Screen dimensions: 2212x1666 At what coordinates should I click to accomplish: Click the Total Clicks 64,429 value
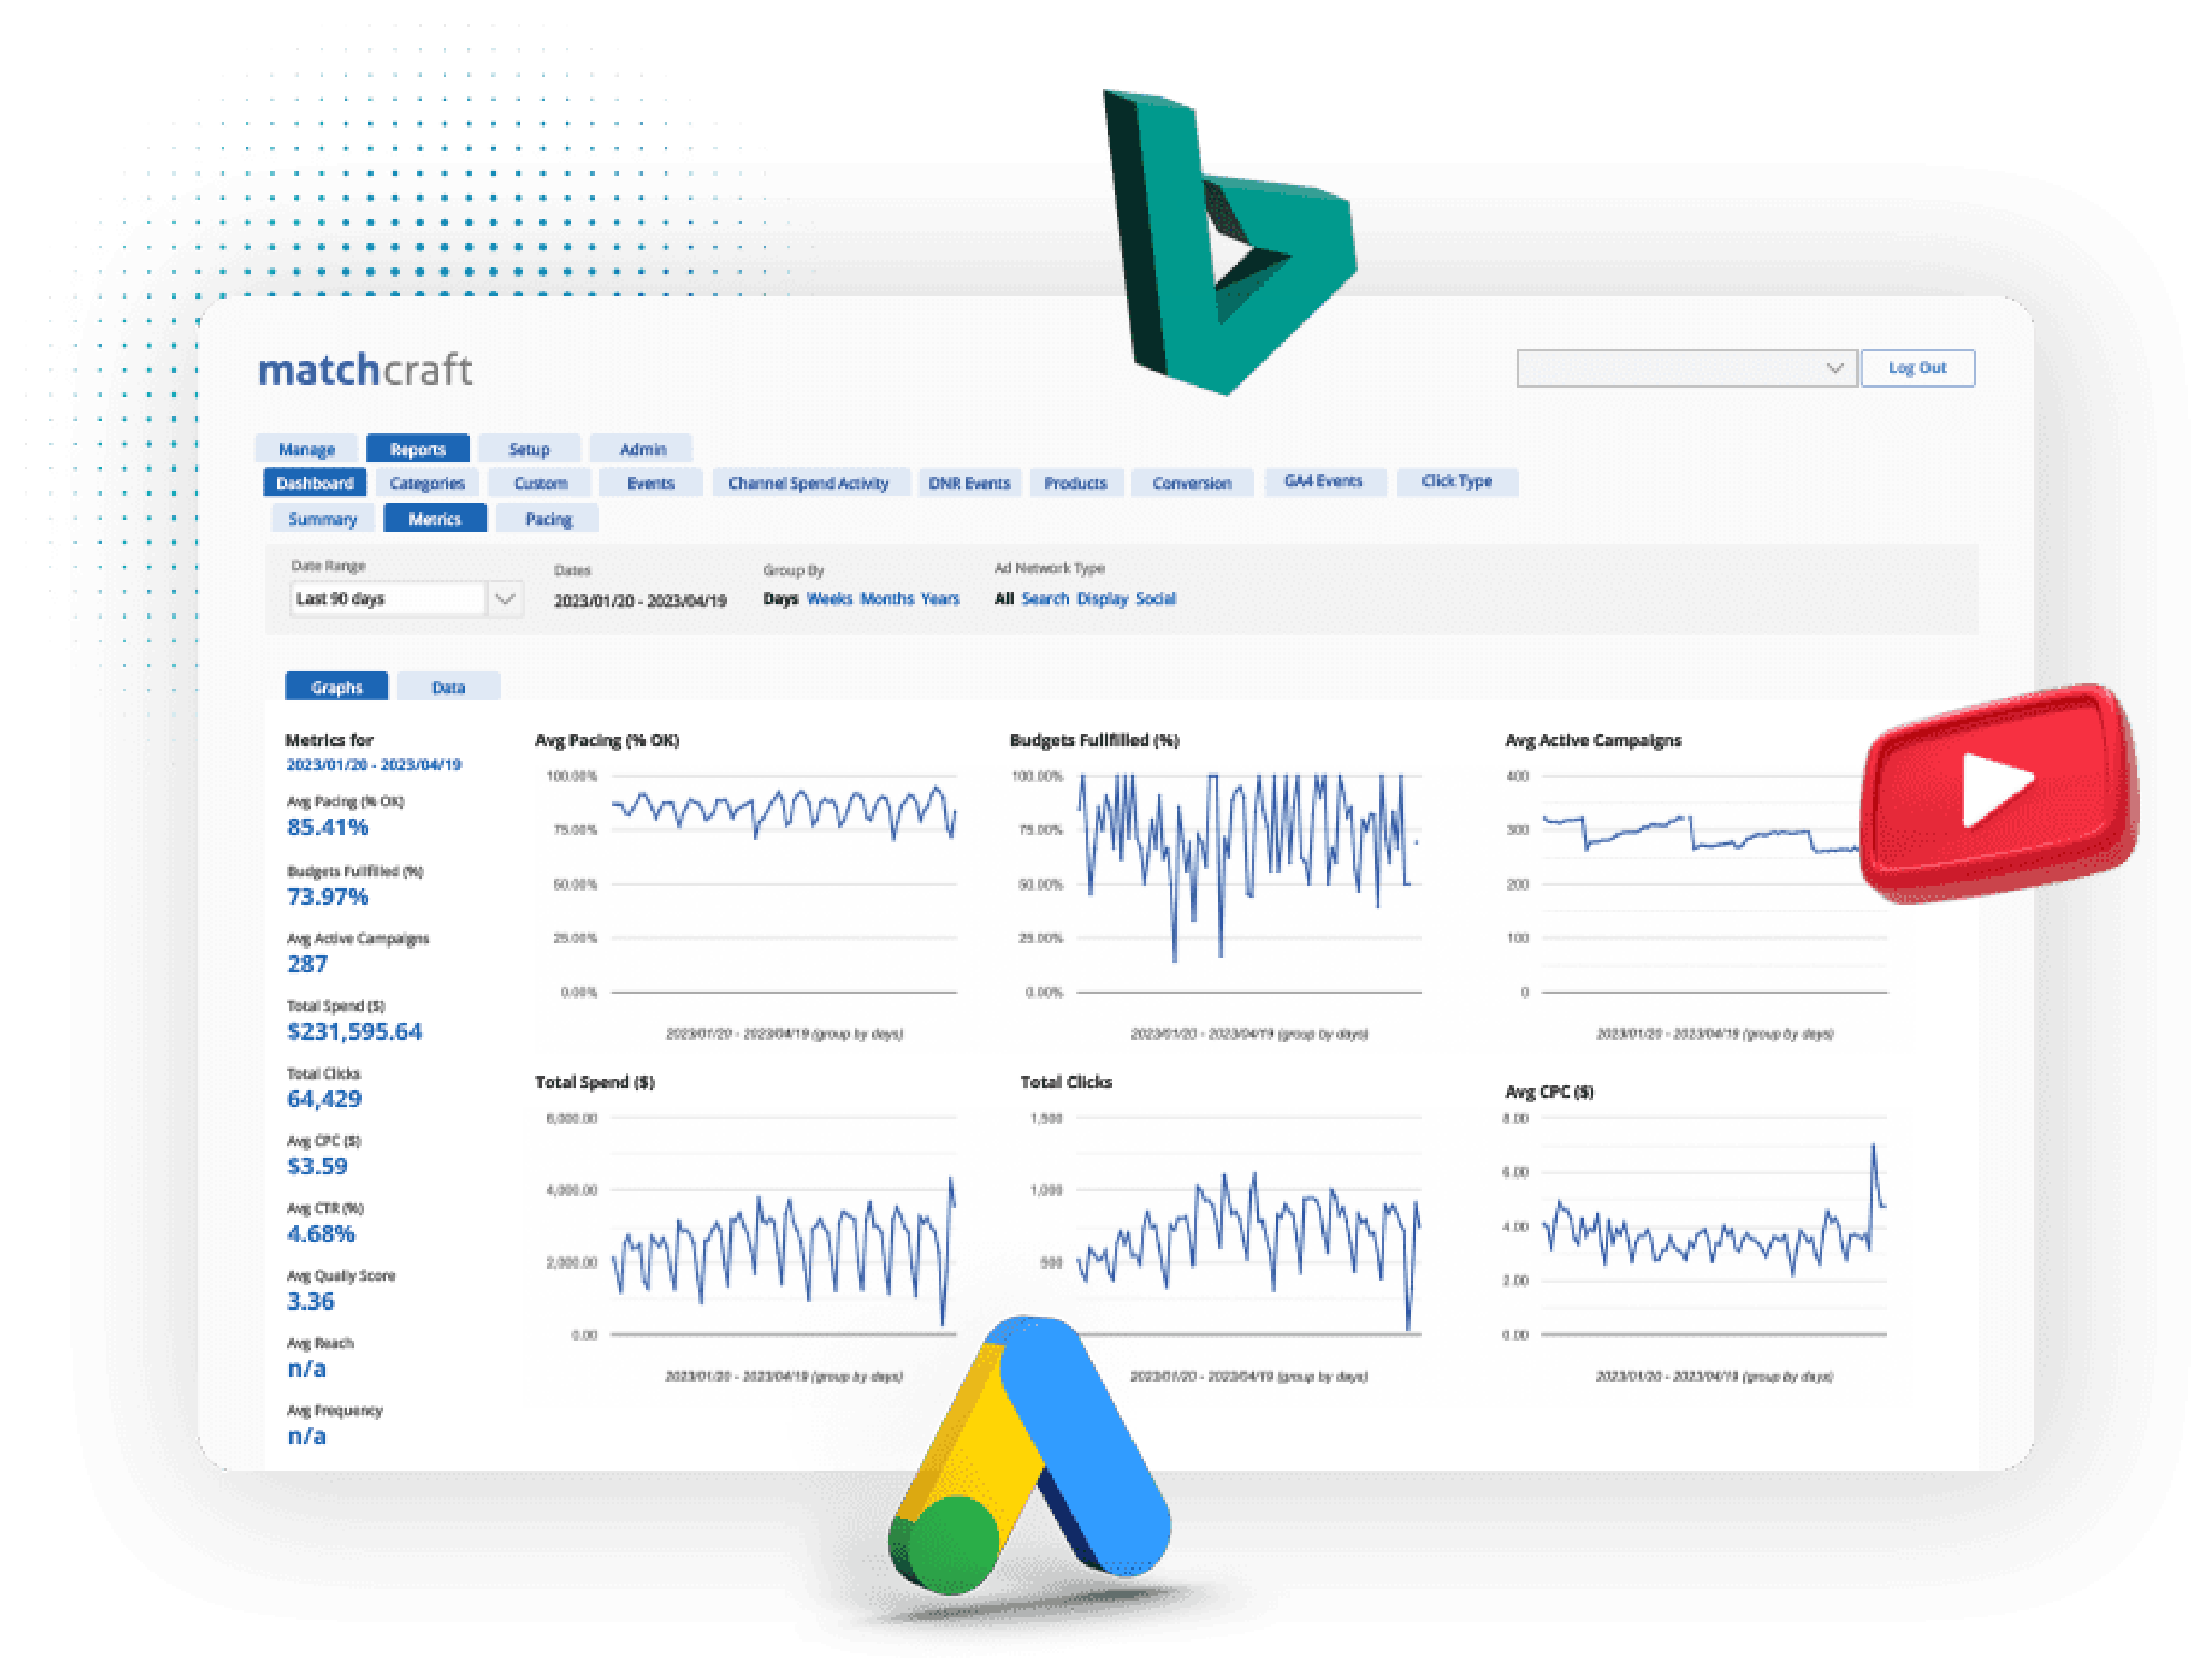[324, 1099]
